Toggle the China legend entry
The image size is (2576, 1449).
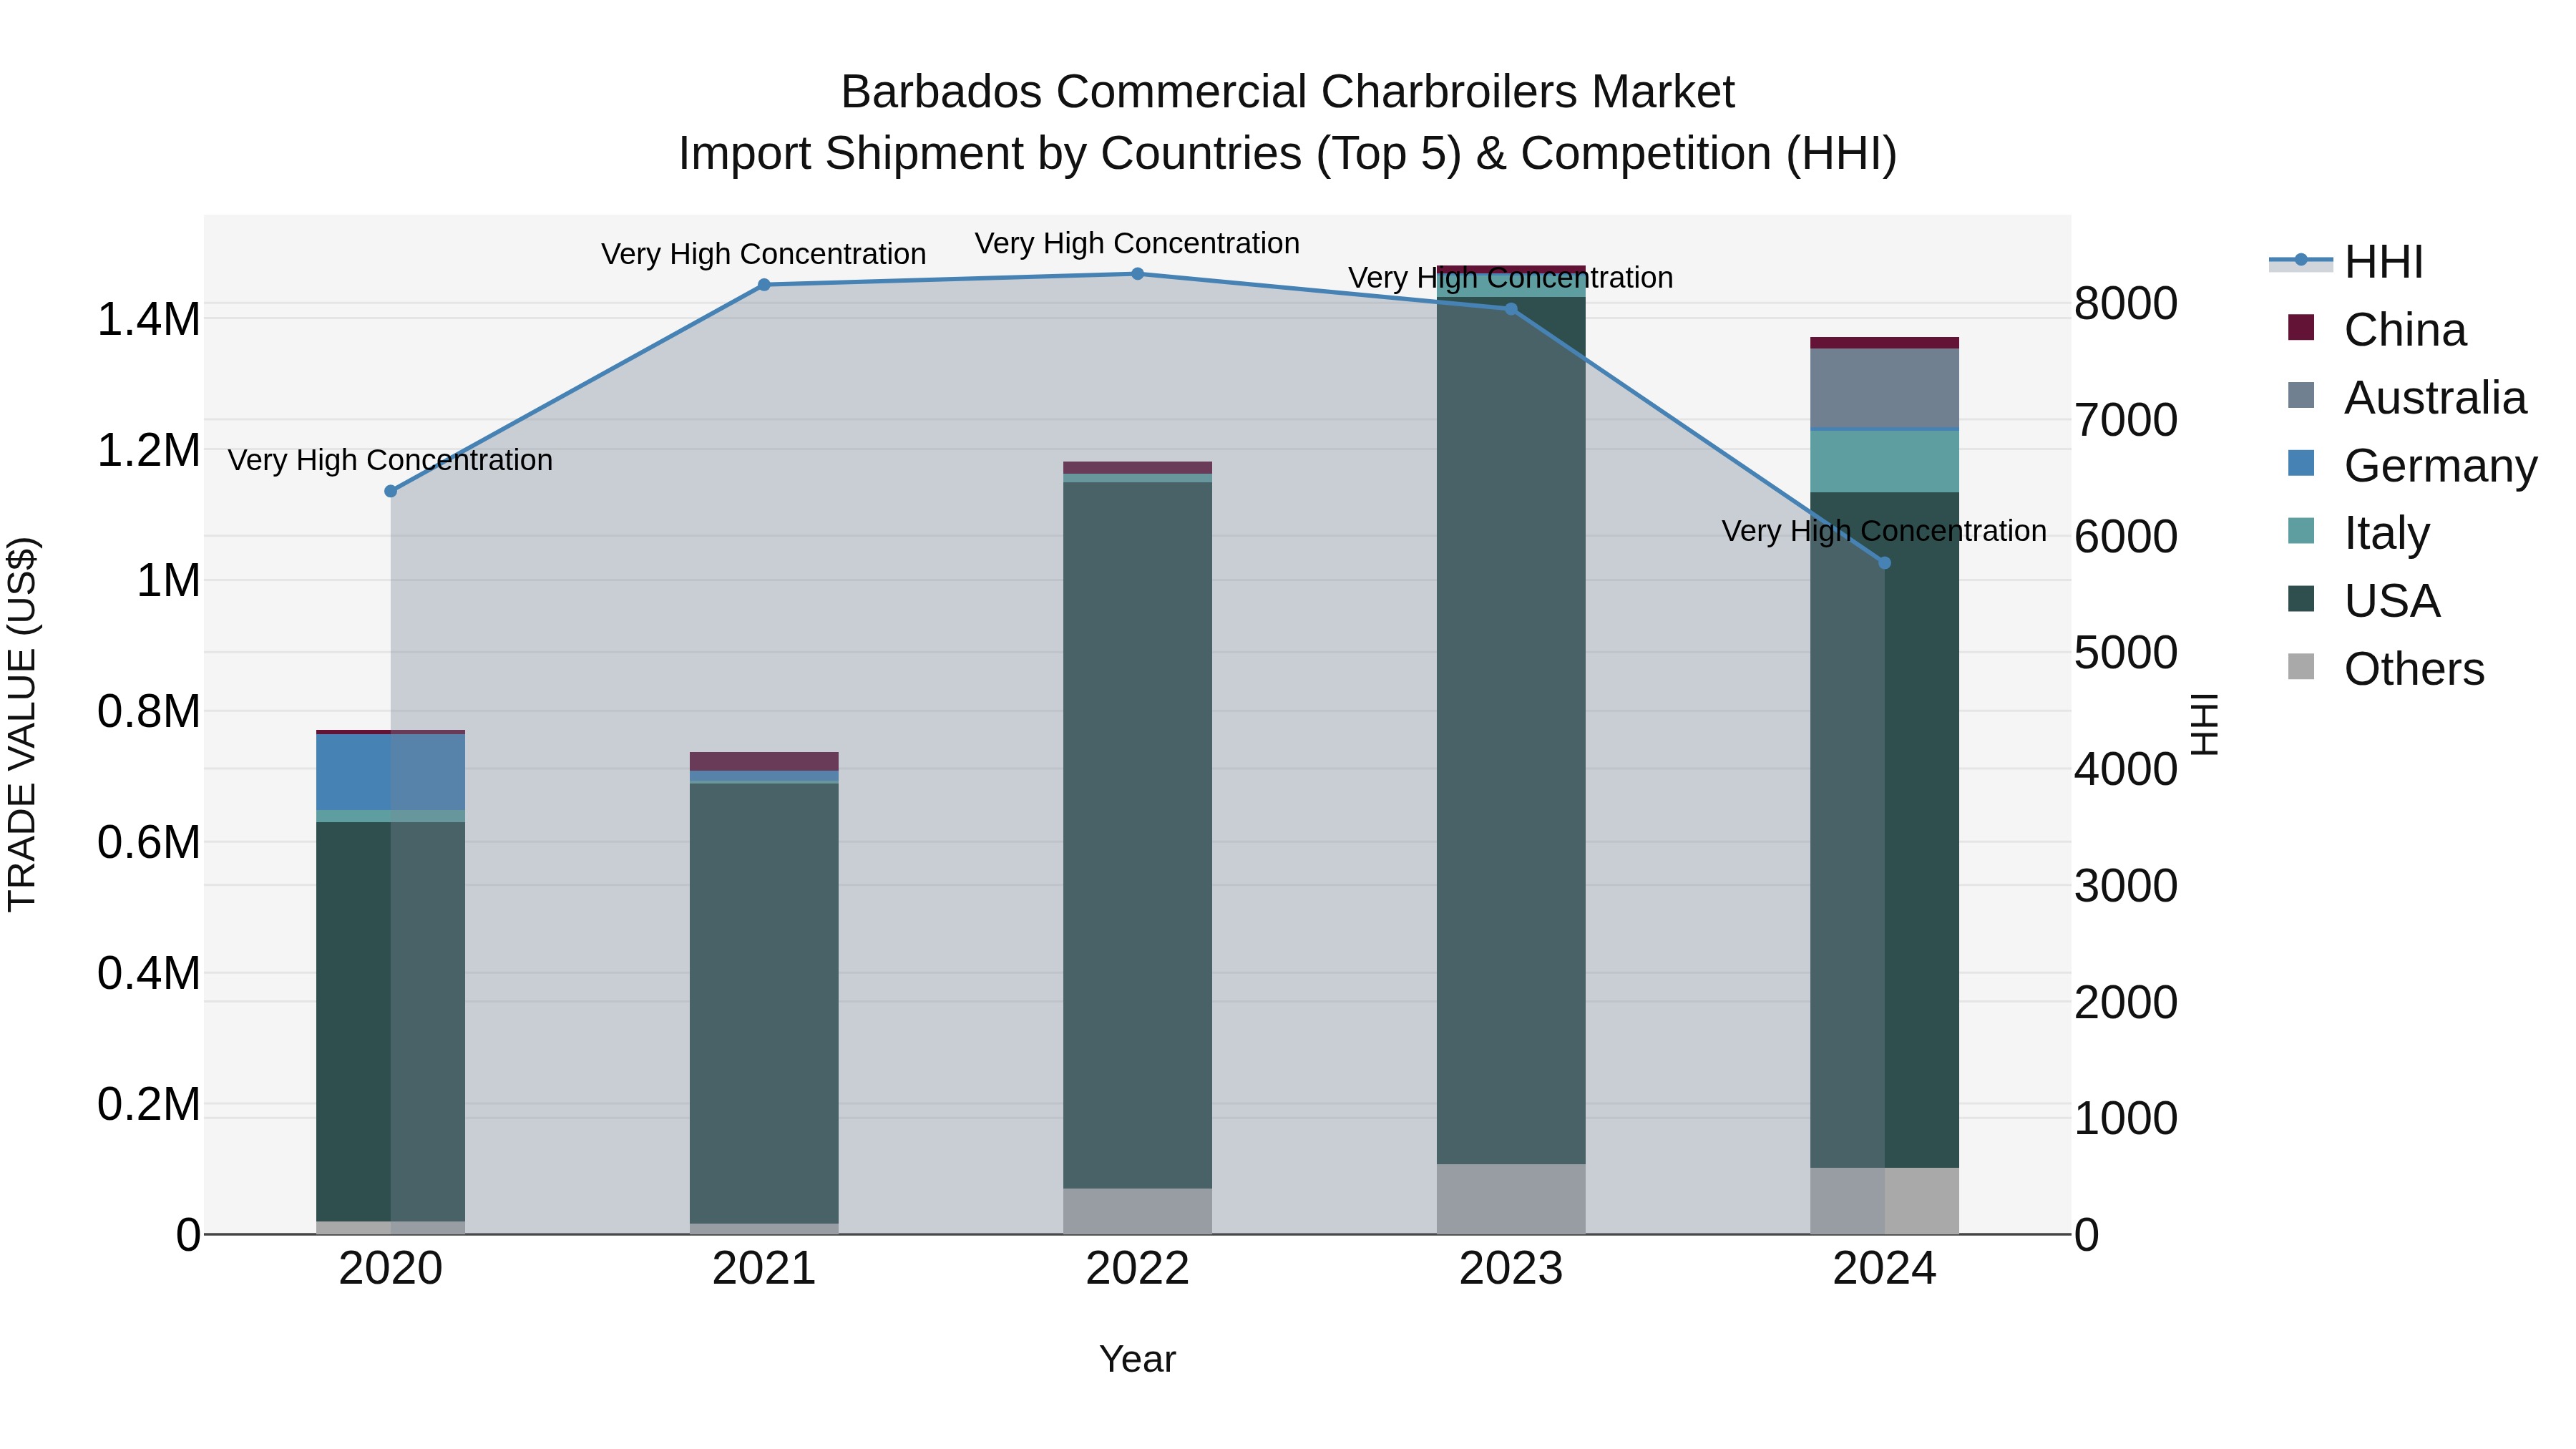pos(2377,330)
